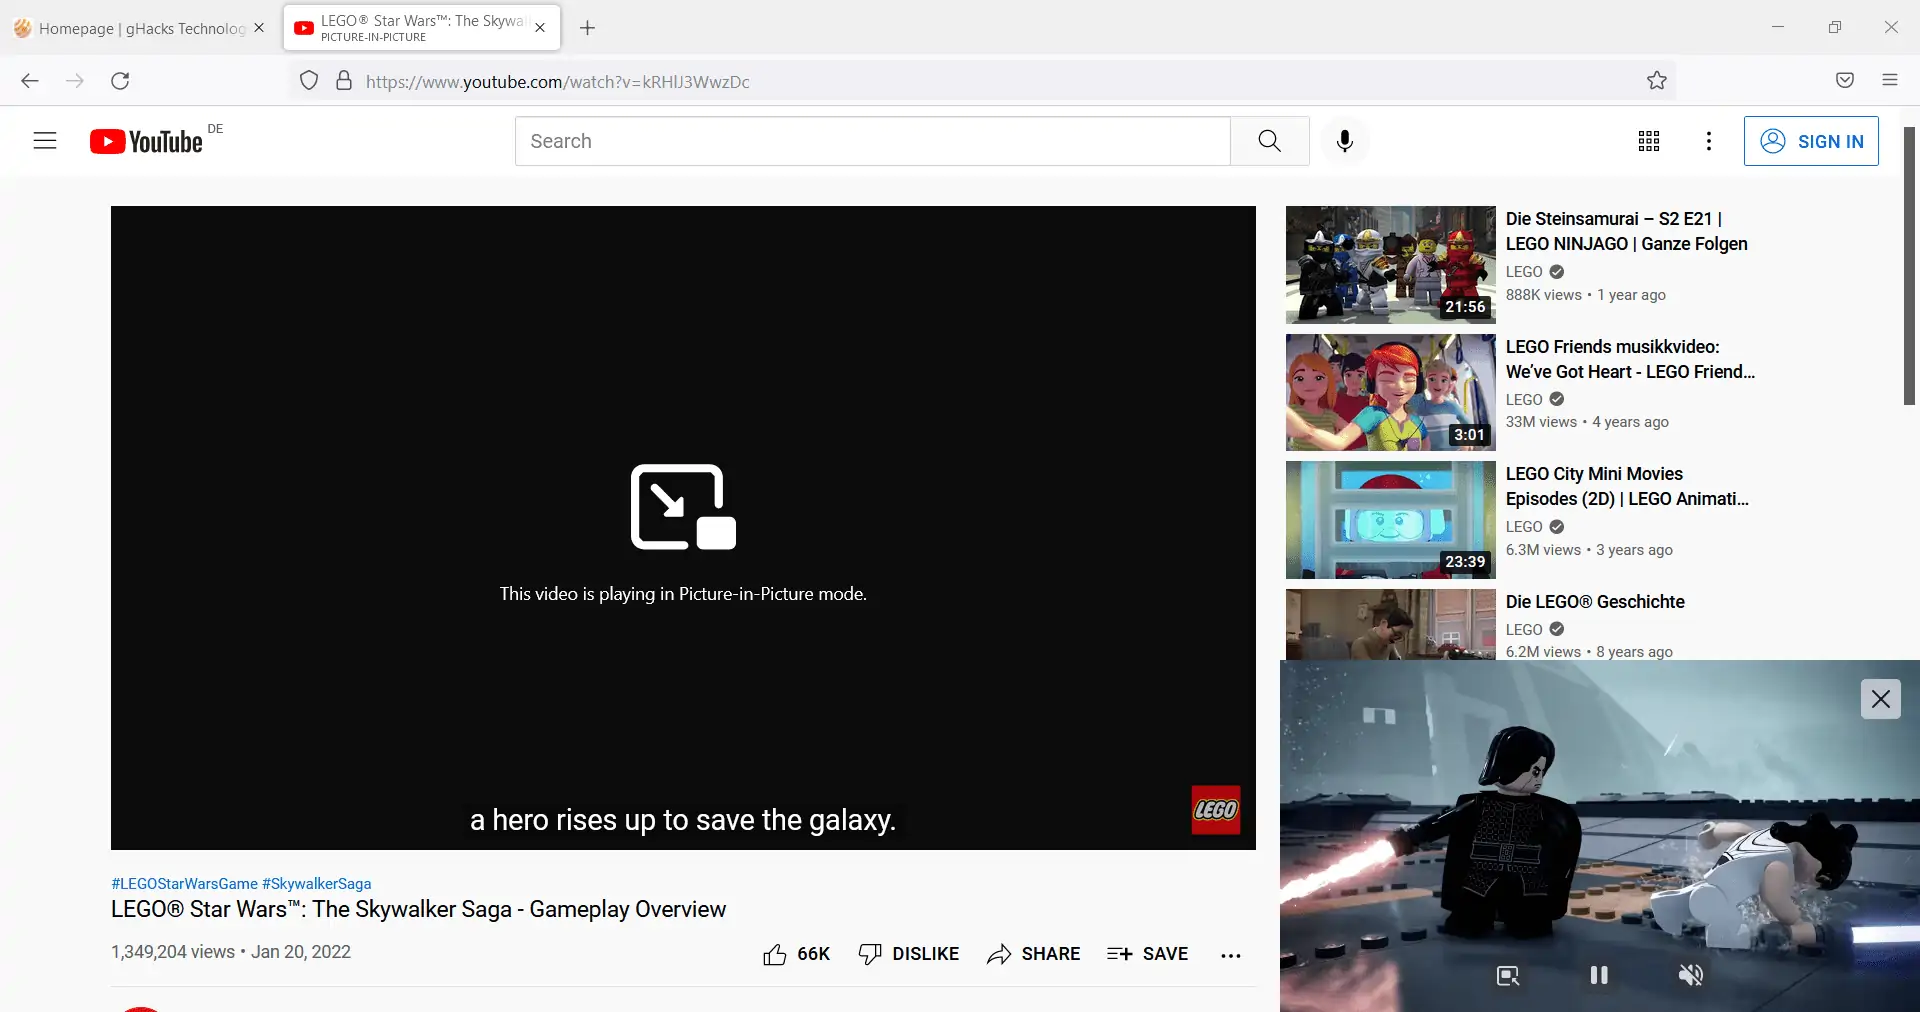Click LEGO Friends We've Got Heart title
The width and height of the screenshot is (1920, 1012).
1631,359
